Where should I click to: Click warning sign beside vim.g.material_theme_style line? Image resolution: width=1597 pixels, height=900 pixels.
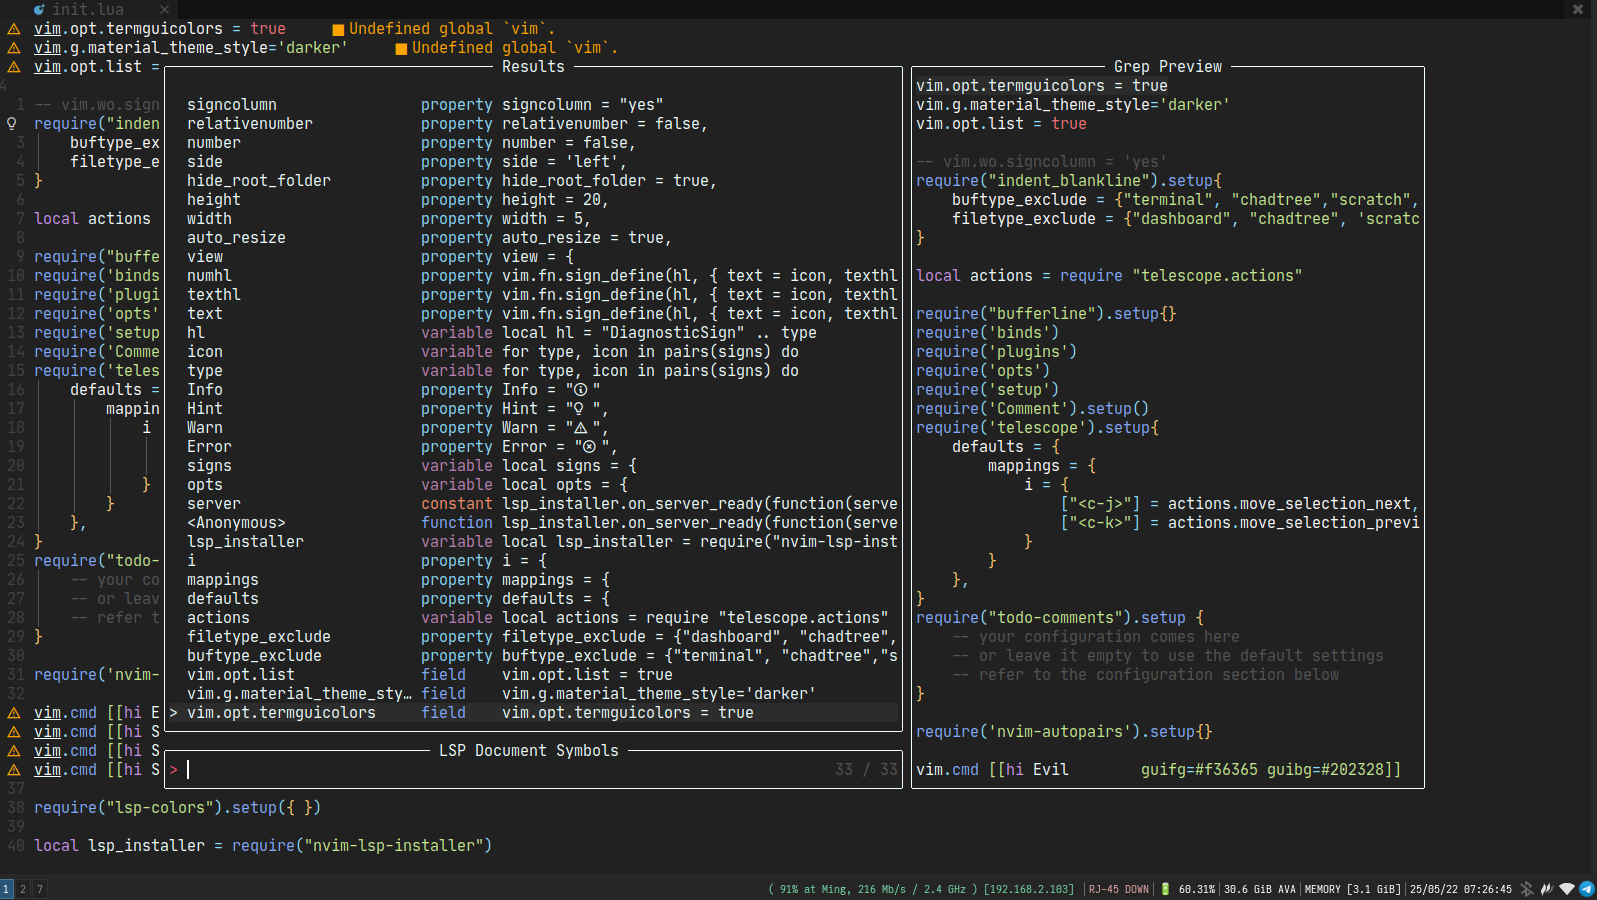click(14, 48)
